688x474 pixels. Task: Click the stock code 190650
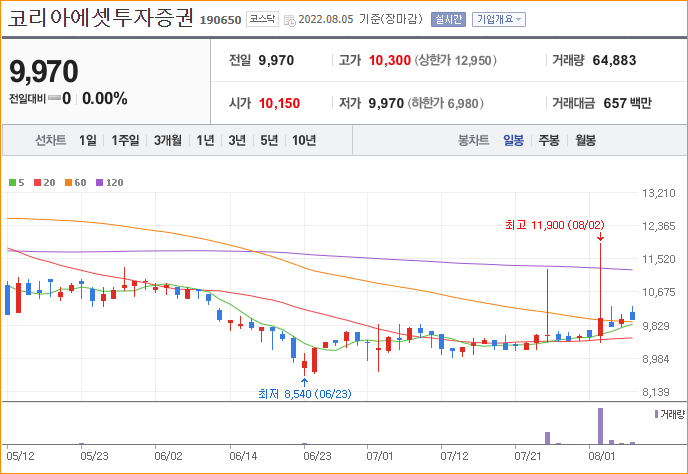tap(220, 20)
